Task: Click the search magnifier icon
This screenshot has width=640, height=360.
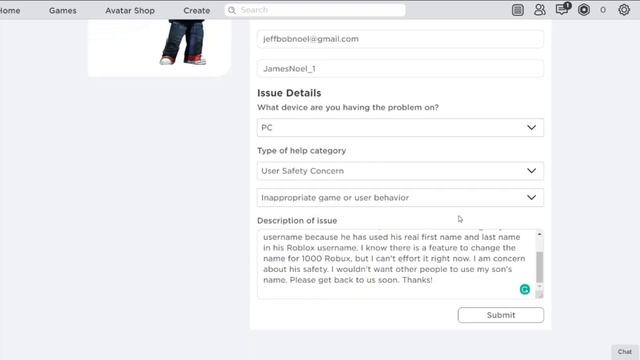Action: point(232,10)
